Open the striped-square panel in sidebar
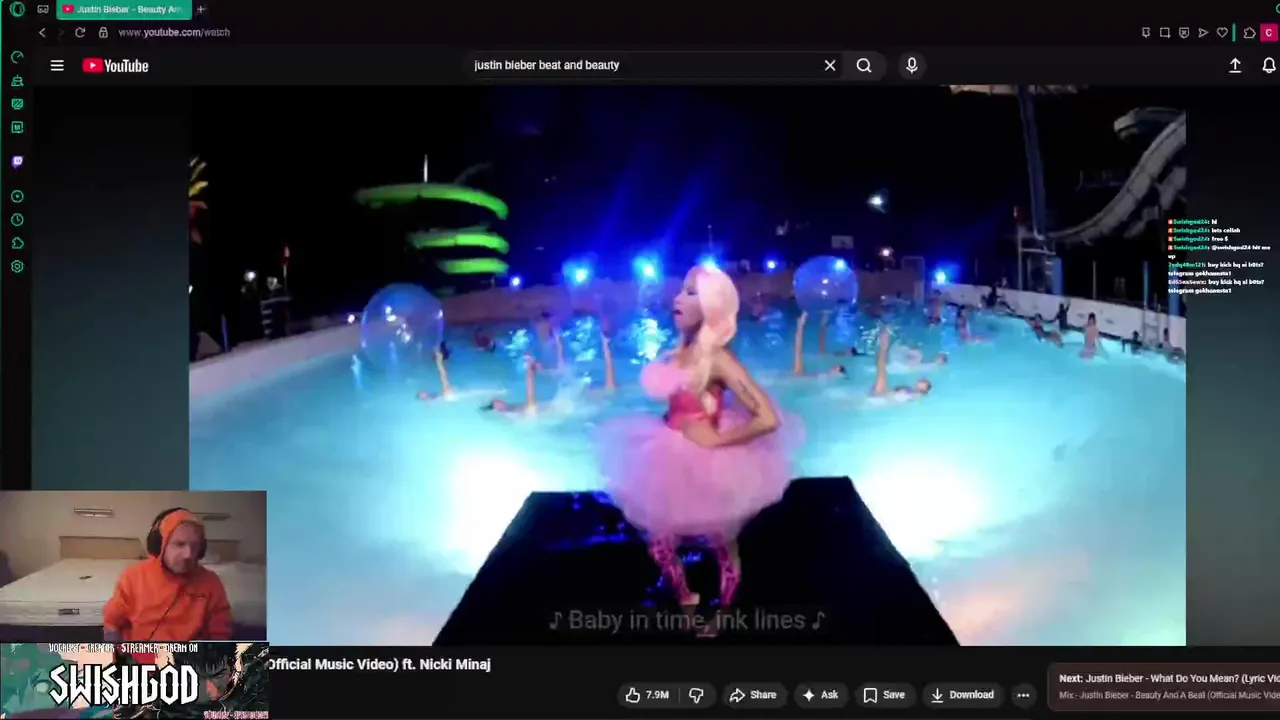Image resolution: width=1280 pixels, height=720 pixels. click(x=17, y=104)
